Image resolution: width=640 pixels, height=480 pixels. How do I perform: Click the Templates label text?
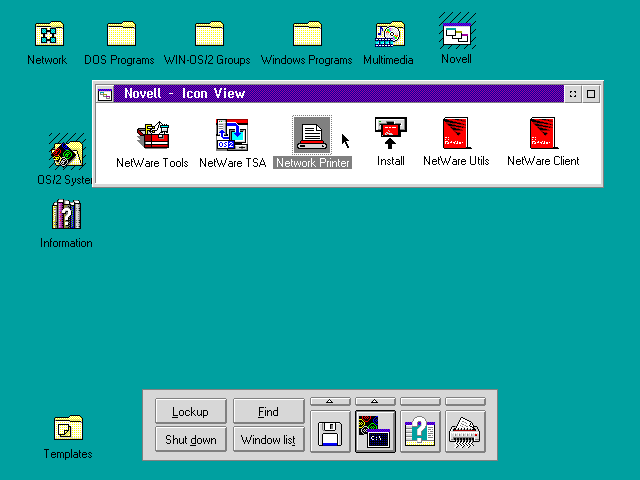(68, 454)
